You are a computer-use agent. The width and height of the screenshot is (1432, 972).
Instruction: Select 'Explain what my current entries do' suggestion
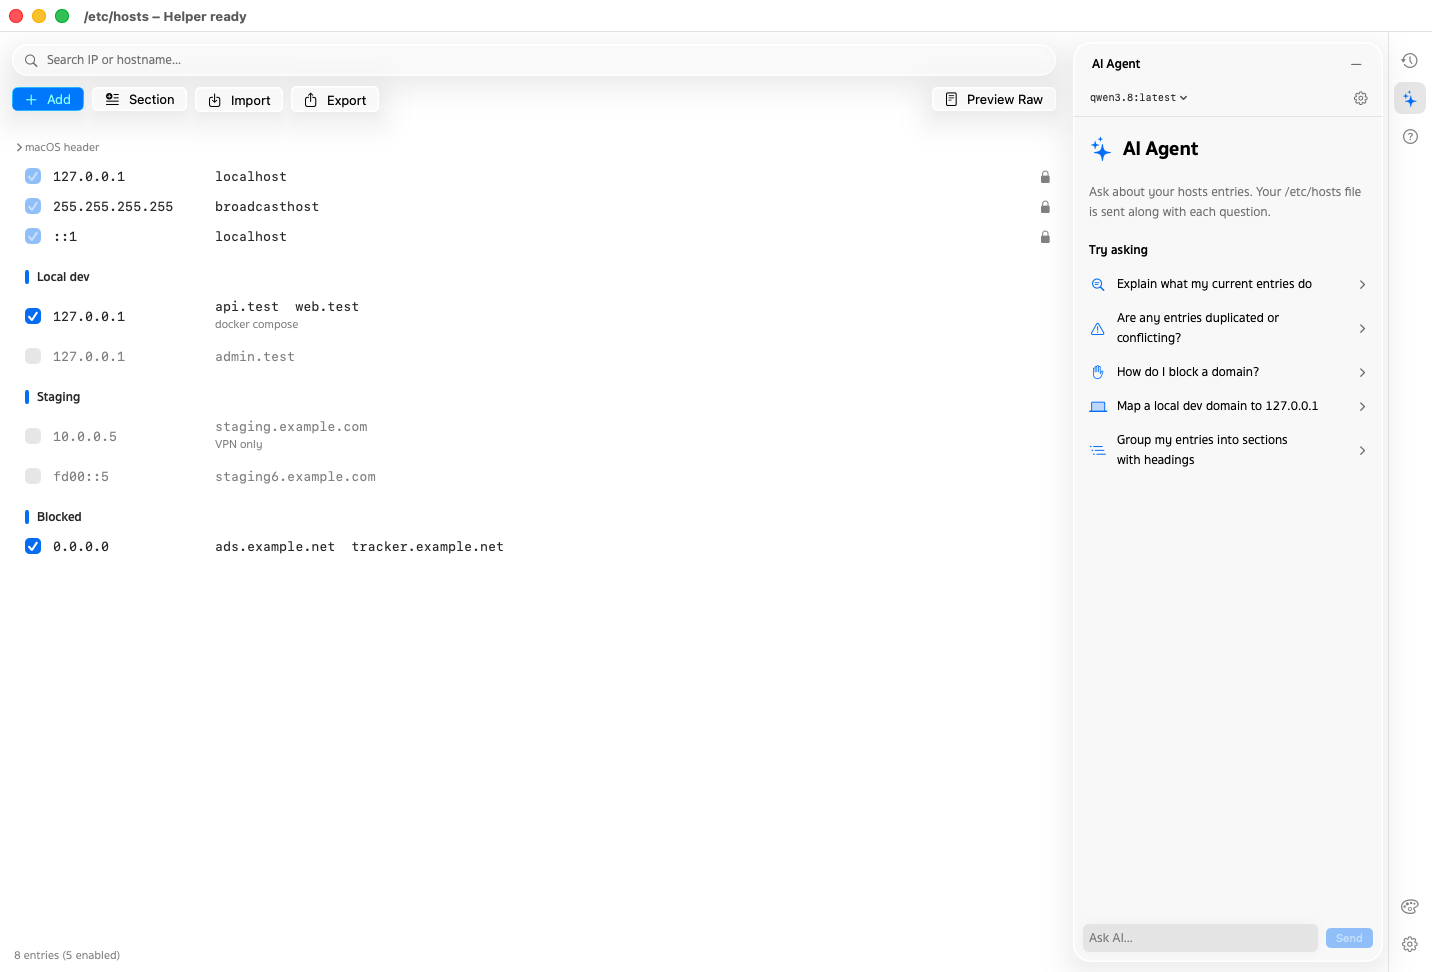click(x=1228, y=284)
